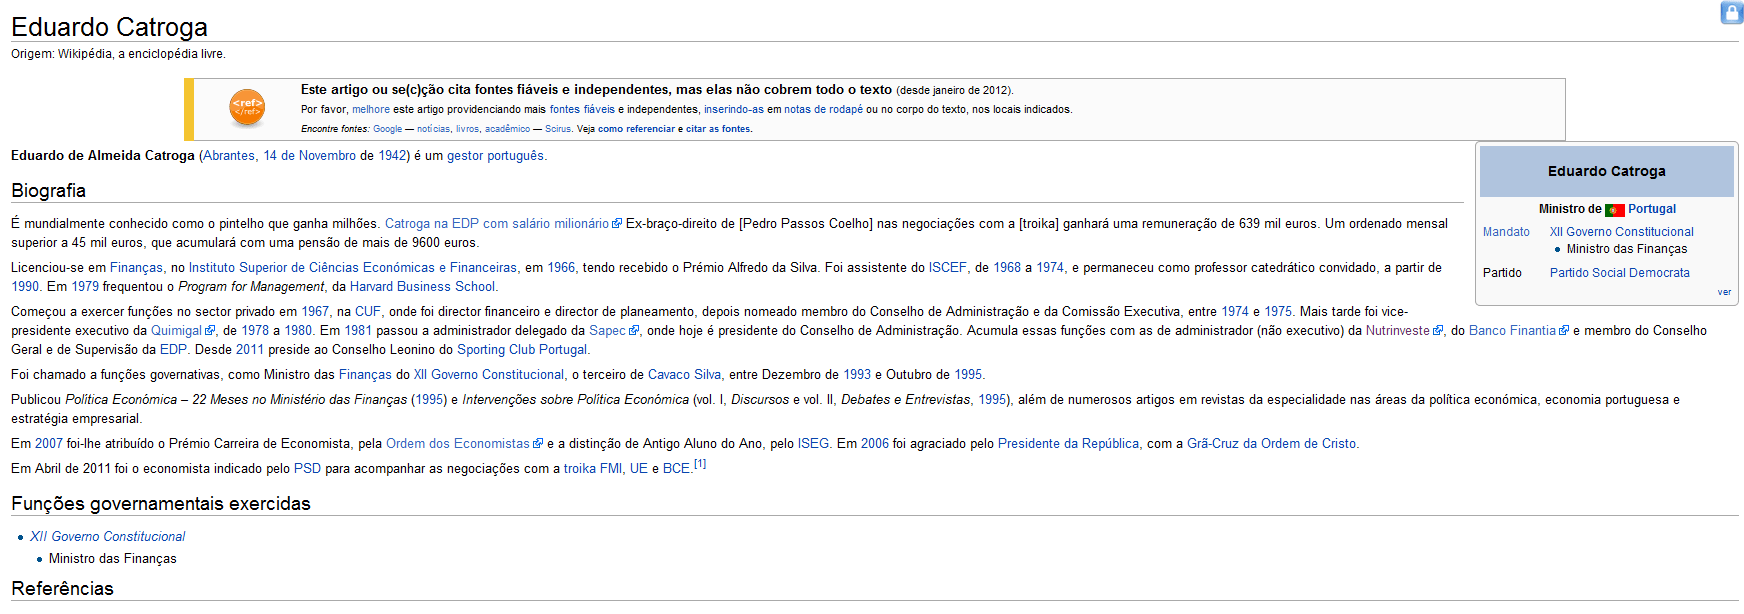Click the Biografia section heading
The width and height of the screenshot is (1744, 614).
click(48, 191)
